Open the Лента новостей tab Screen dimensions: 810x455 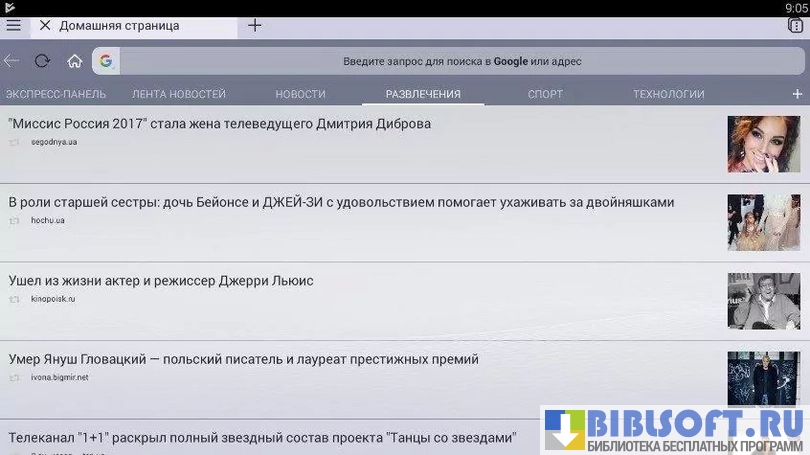179,94
